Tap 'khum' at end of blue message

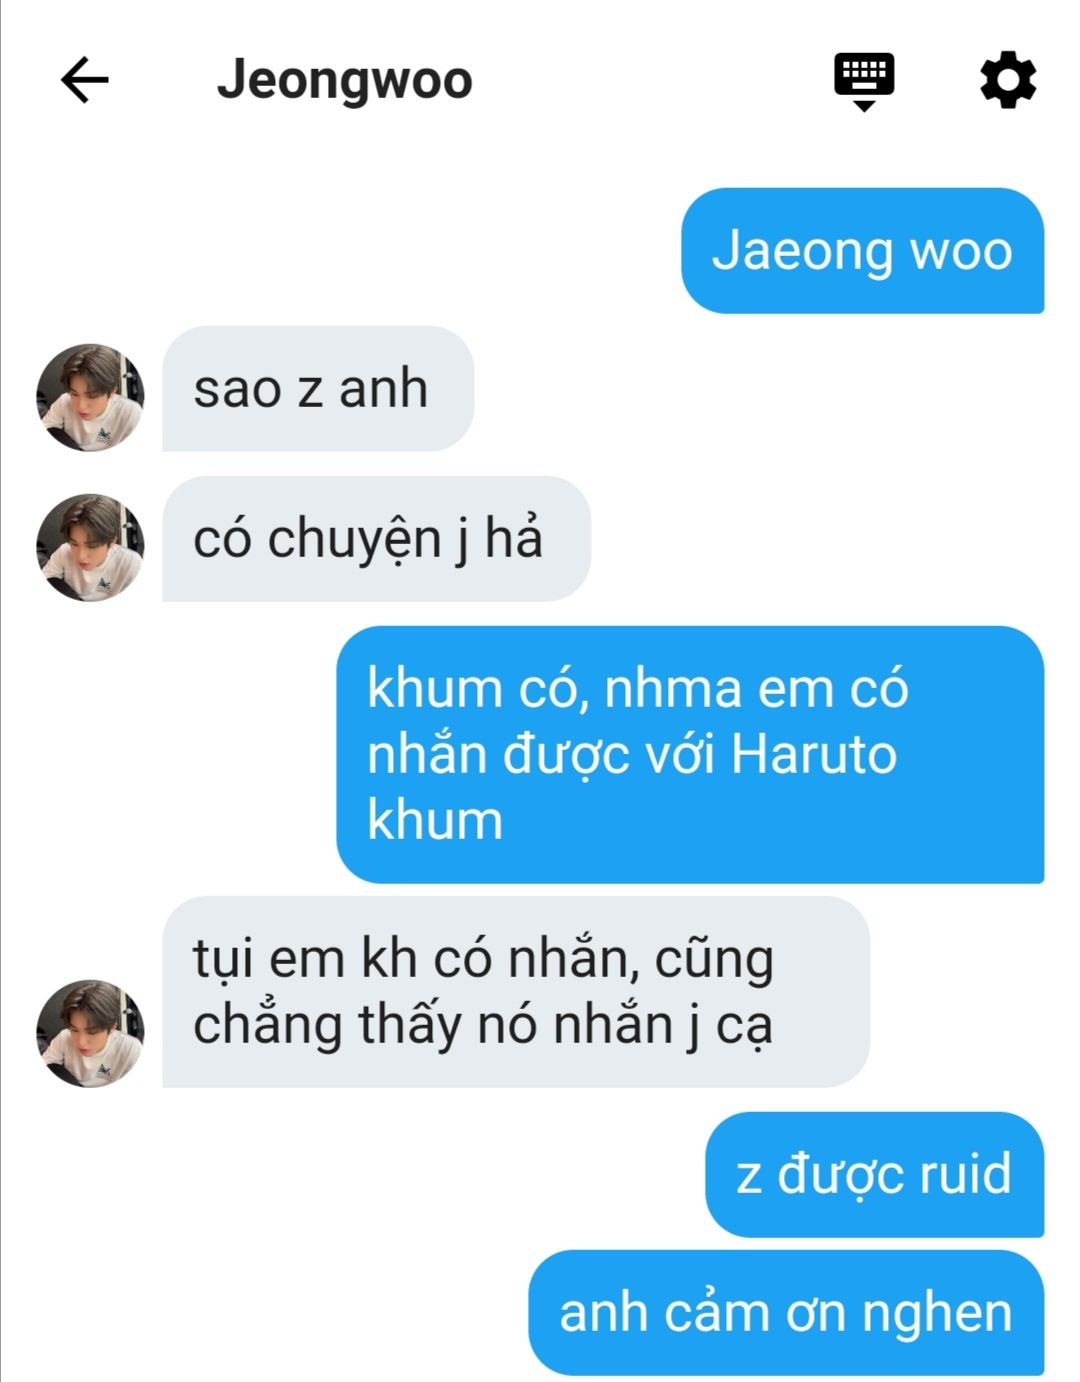435,820
